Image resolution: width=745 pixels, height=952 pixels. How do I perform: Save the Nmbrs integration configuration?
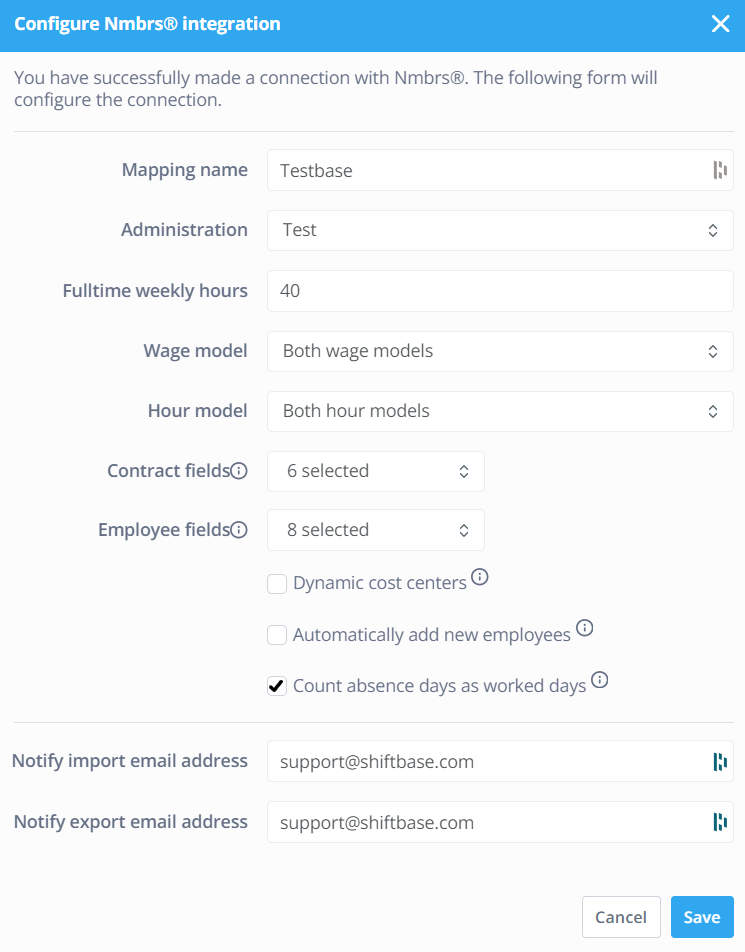point(702,916)
